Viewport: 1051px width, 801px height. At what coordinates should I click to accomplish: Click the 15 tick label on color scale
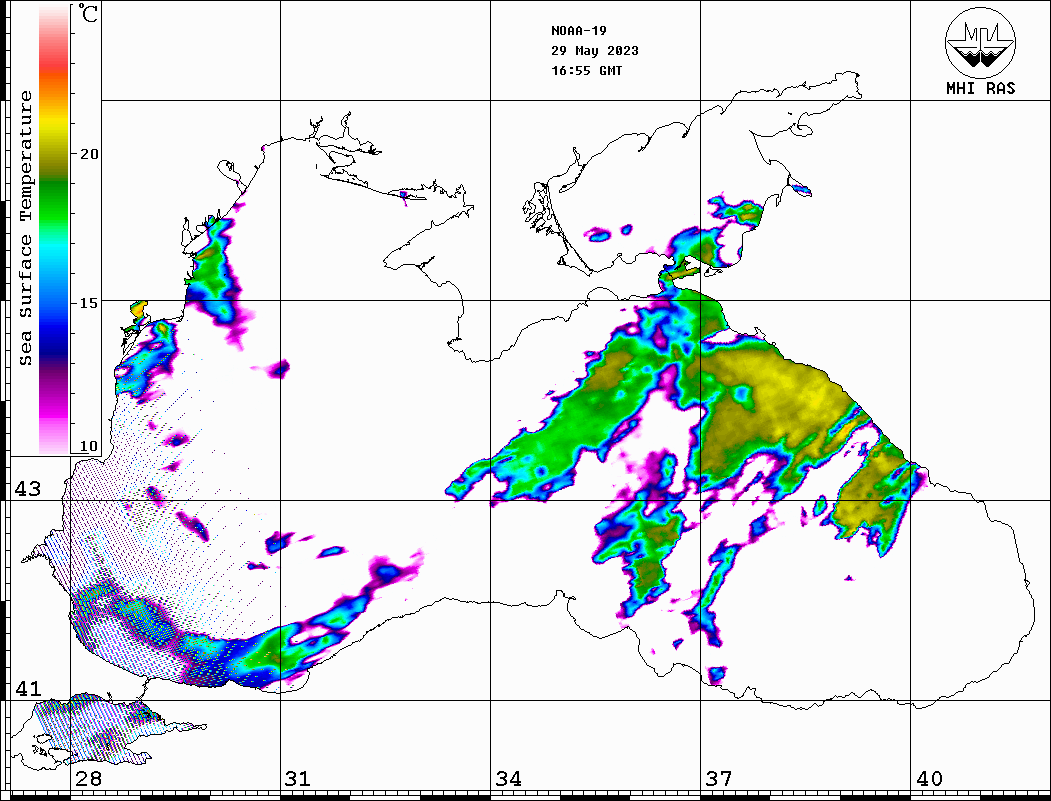click(x=89, y=302)
